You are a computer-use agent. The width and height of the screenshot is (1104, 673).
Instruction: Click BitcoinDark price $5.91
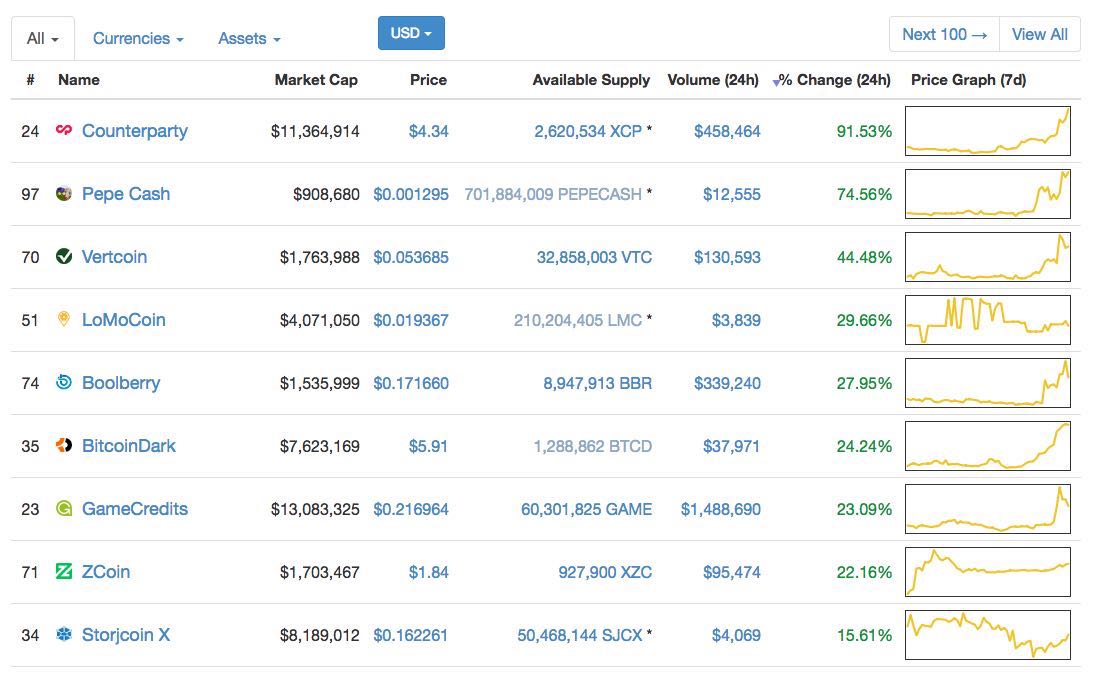click(428, 446)
